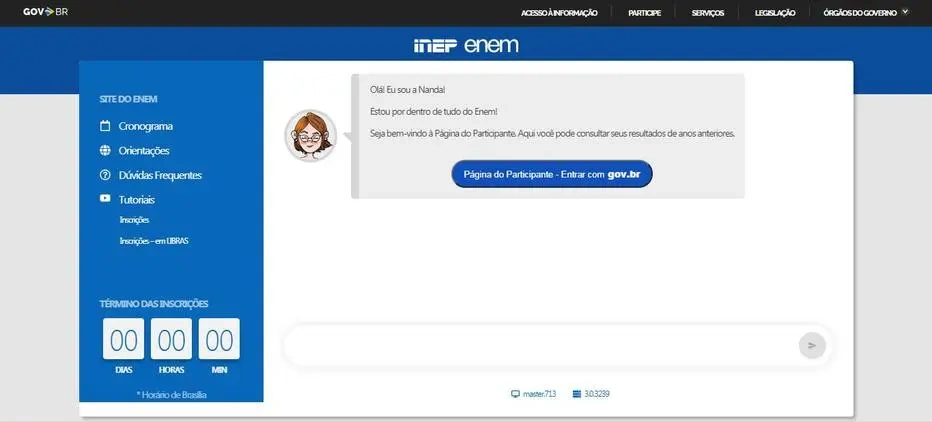
Task: Open the Inscrições tutorial link
Action: 134,220
